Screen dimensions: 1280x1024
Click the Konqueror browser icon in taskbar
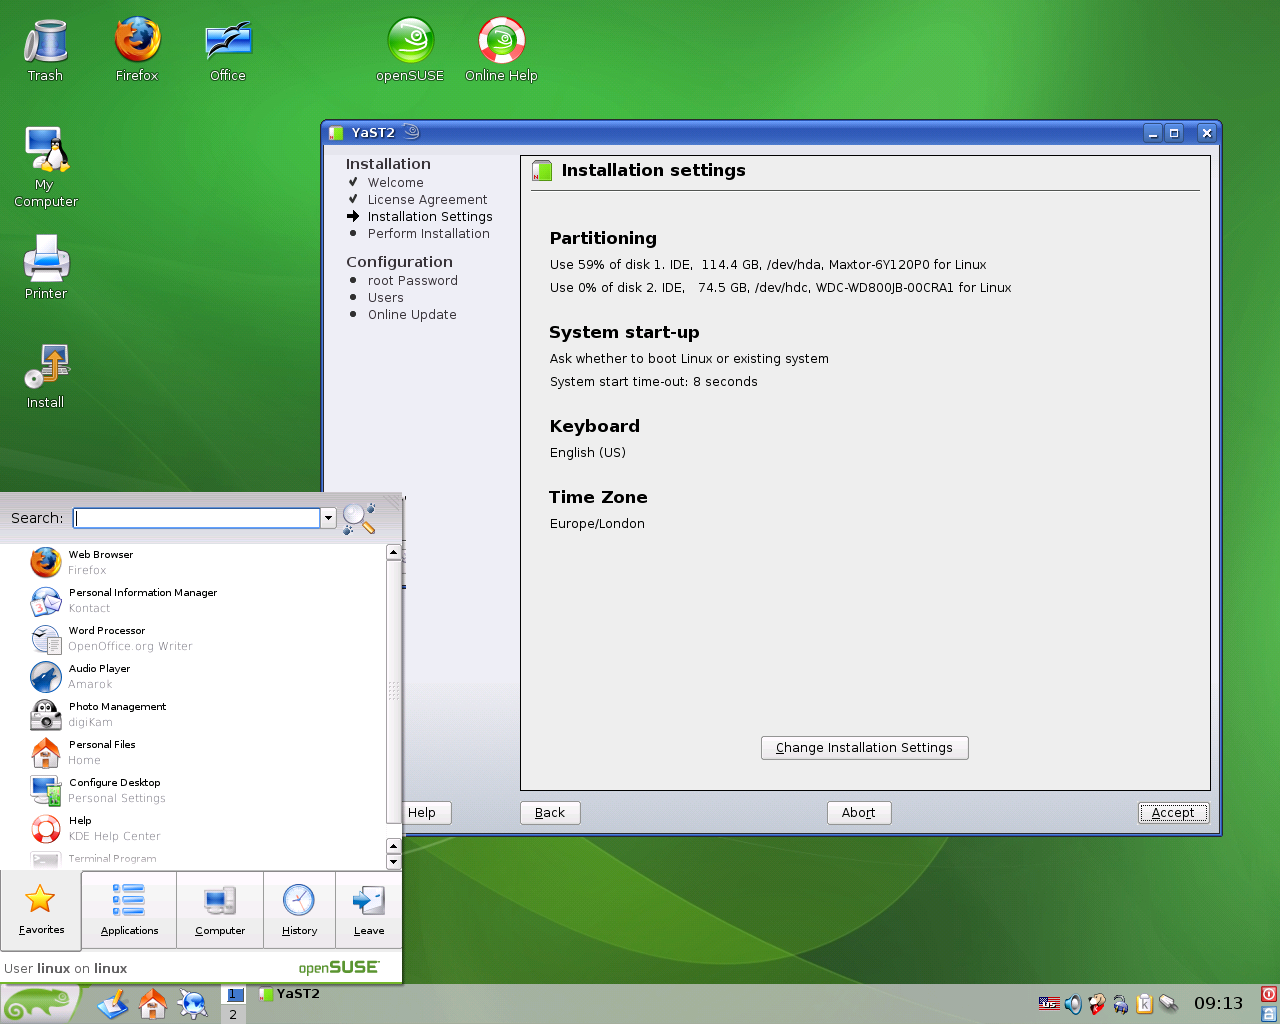192,1004
